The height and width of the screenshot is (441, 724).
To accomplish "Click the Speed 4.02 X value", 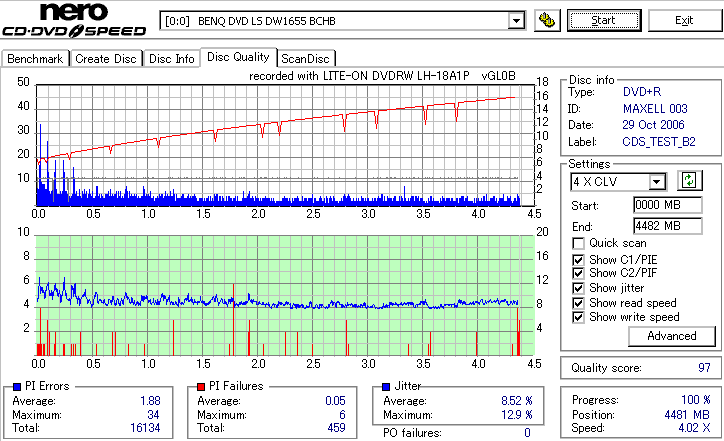I will point(694,428).
